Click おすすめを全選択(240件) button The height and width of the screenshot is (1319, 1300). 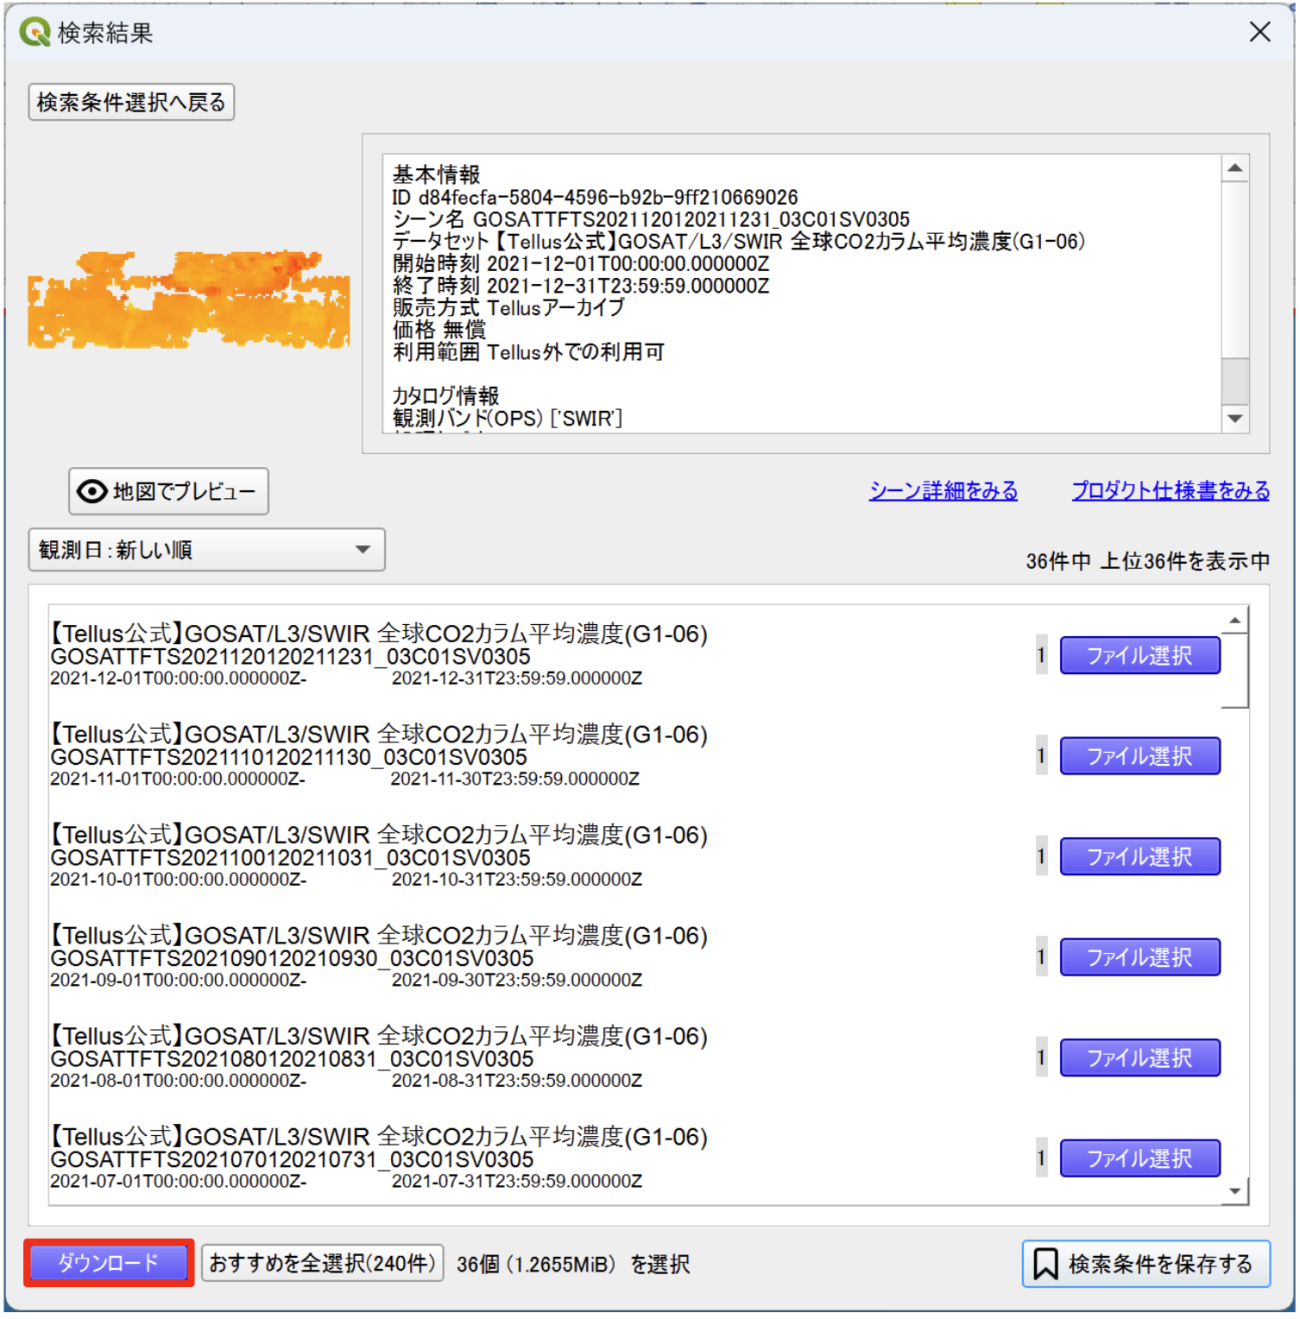pos(322,1263)
